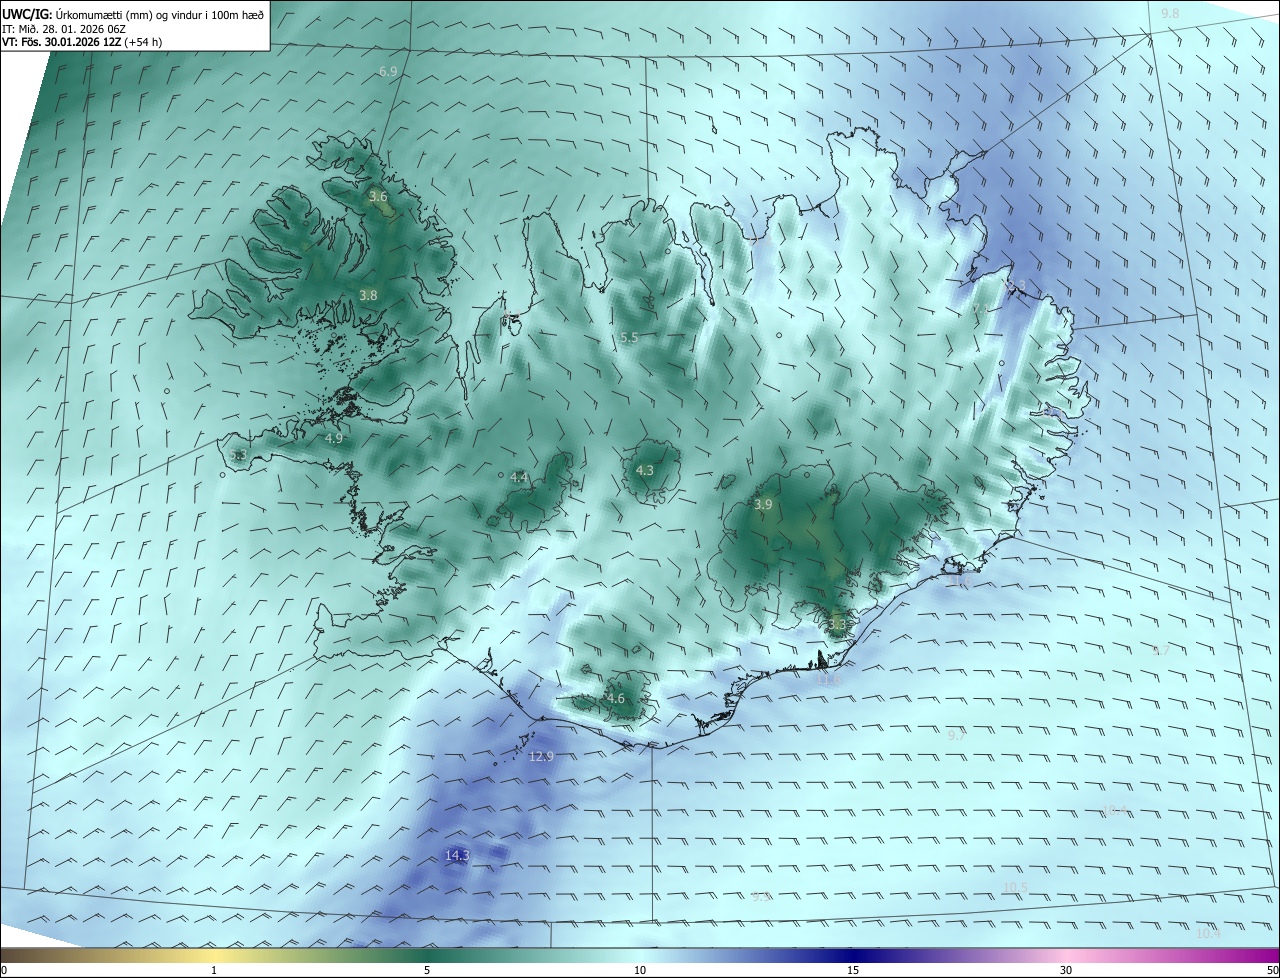Click the 4.3 value inside the central glacier
This screenshot has height=978, width=1280.
645,470
